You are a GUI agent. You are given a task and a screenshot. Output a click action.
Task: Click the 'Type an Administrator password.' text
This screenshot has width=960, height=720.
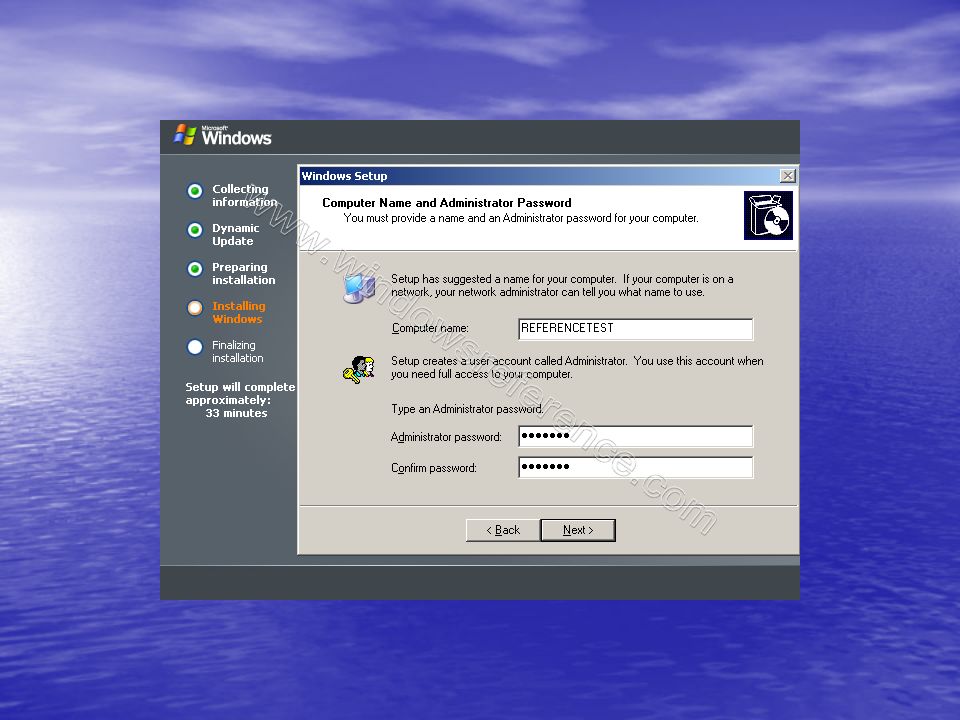[x=467, y=409]
